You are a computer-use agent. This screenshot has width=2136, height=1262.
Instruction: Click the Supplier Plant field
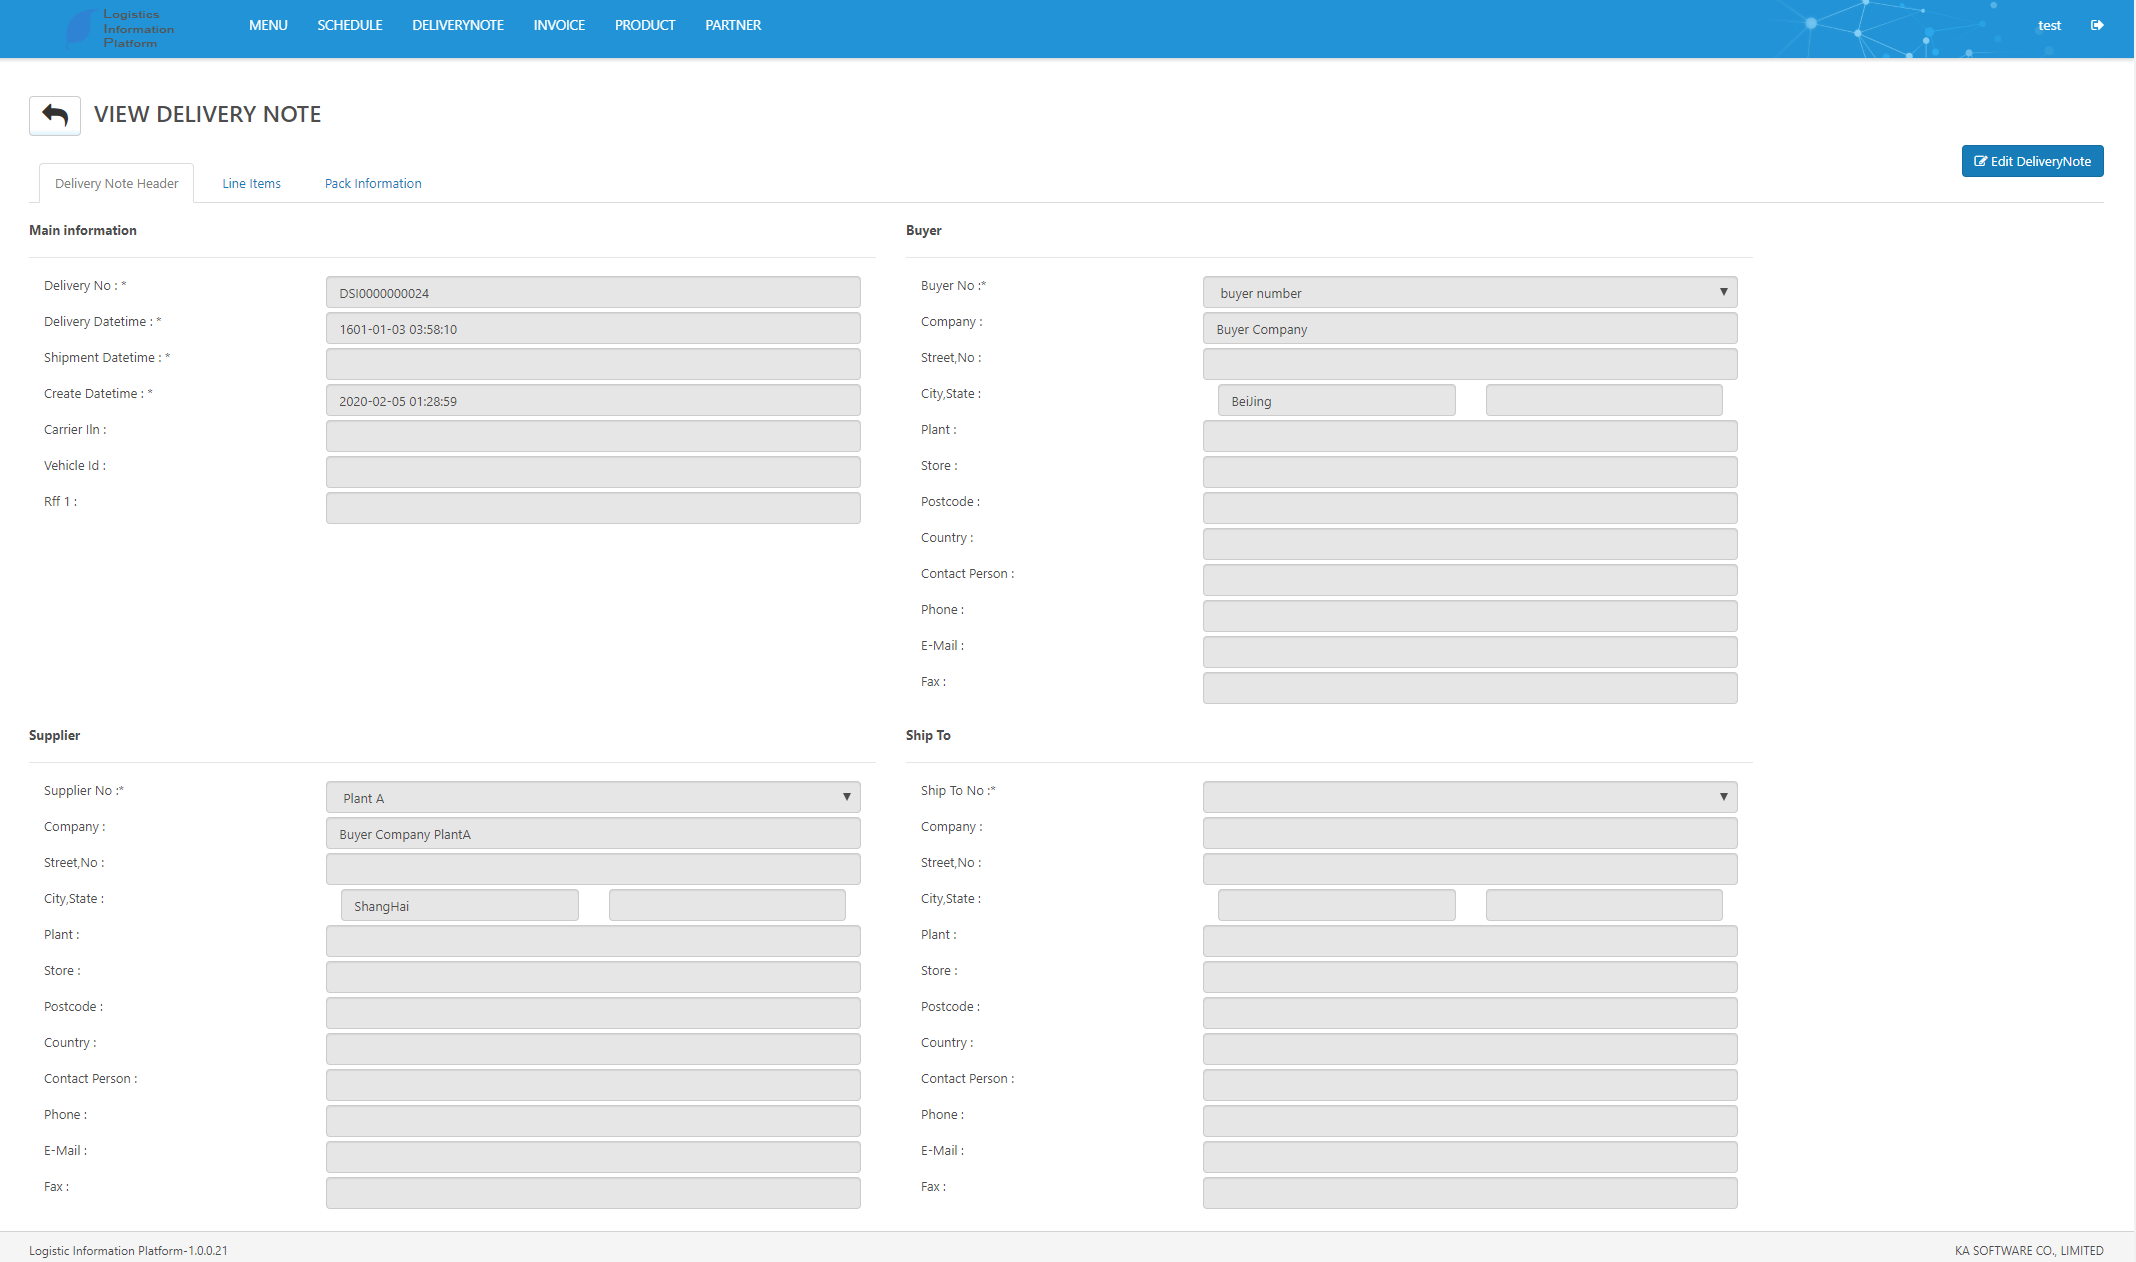pos(593,941)
